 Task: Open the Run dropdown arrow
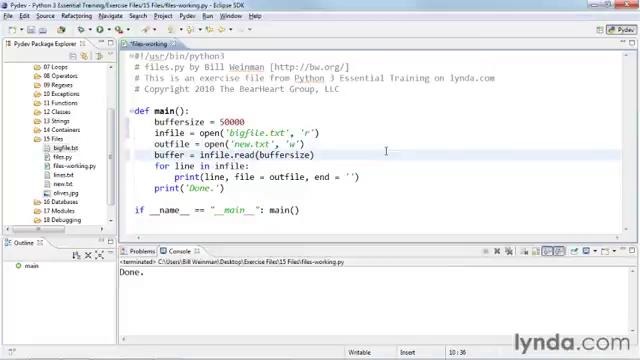(109, 30)
